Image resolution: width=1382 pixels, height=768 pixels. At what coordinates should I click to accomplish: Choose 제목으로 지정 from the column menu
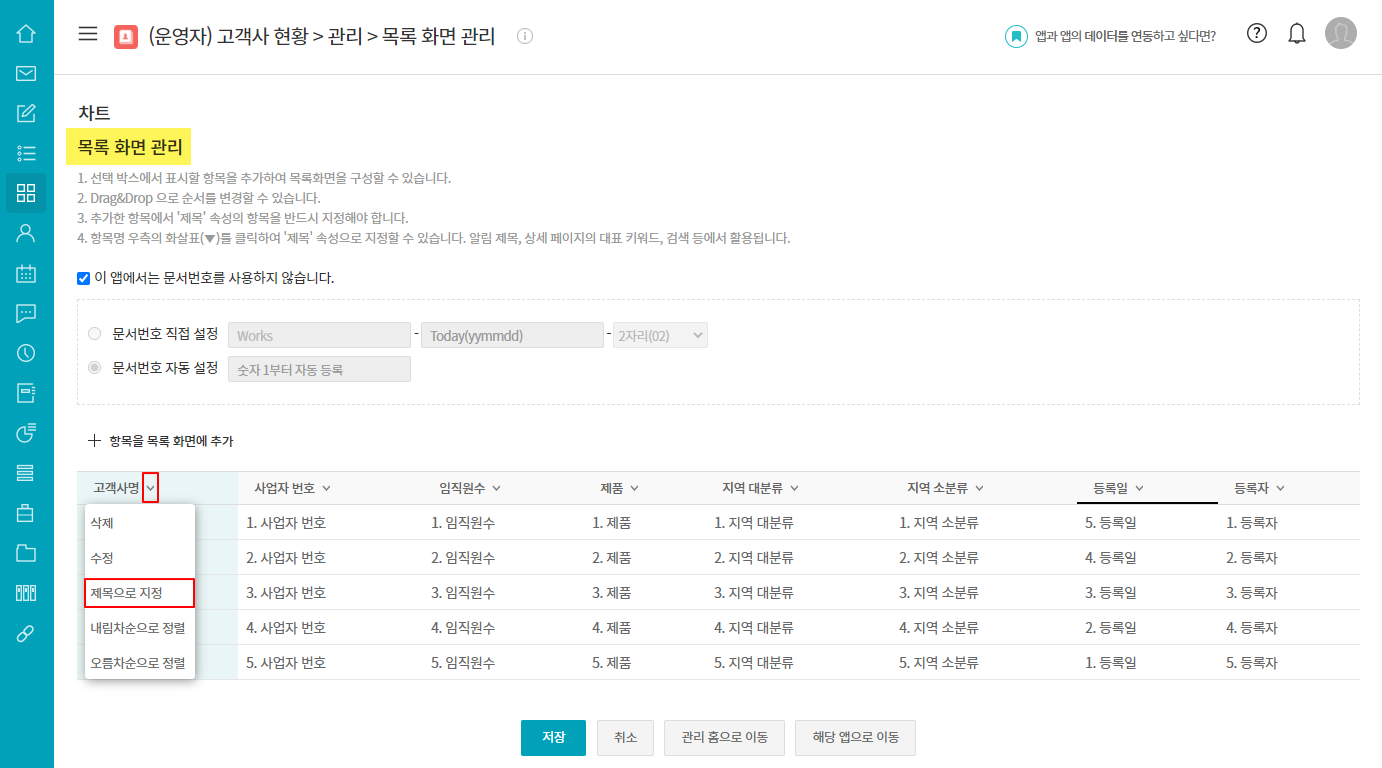pos(139,593)
